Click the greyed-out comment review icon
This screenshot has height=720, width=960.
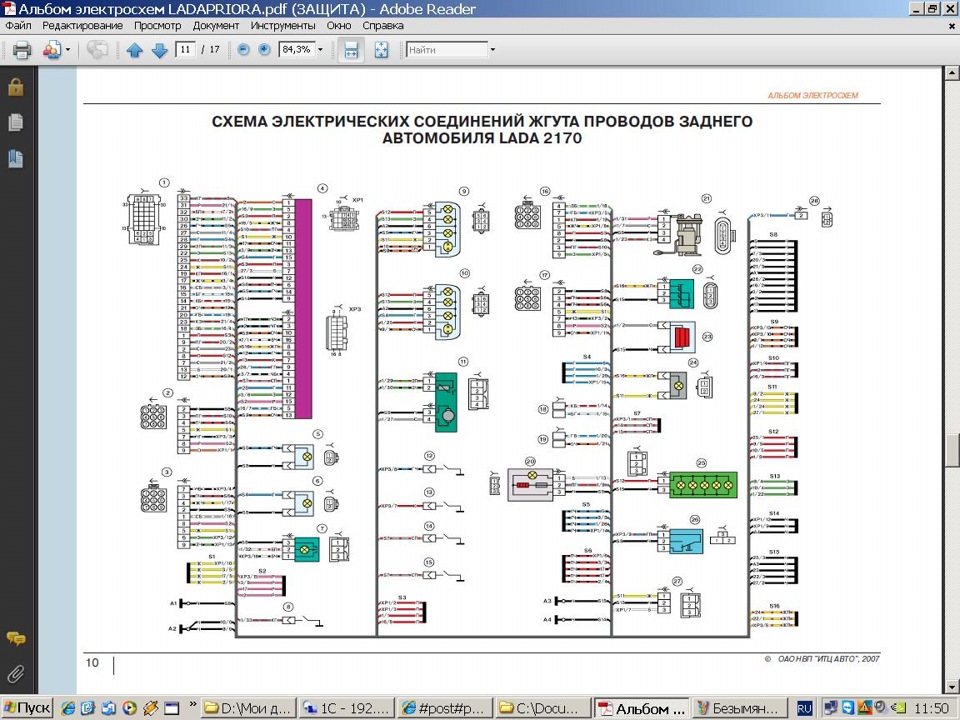pyautogui.click(x=97, y=50)
